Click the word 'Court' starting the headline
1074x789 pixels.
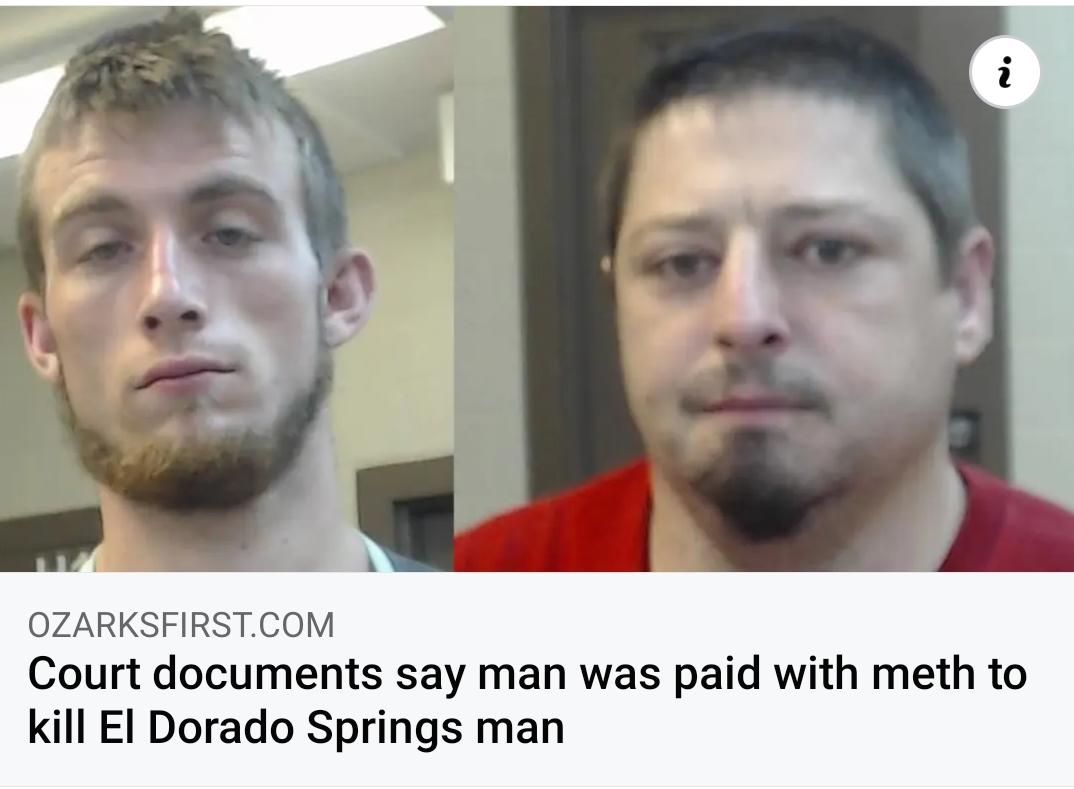(84, 674)
